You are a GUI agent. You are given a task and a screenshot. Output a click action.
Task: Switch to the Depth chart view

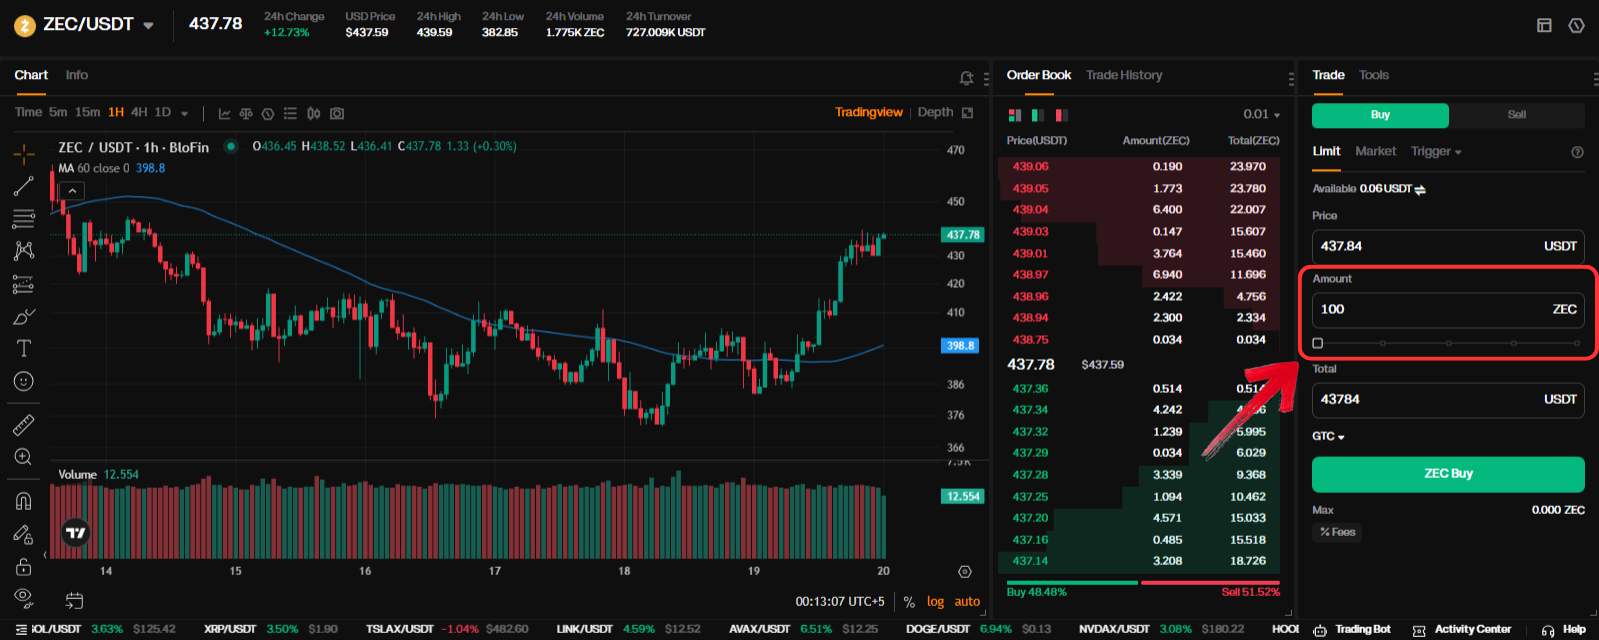tap(935, 112)
